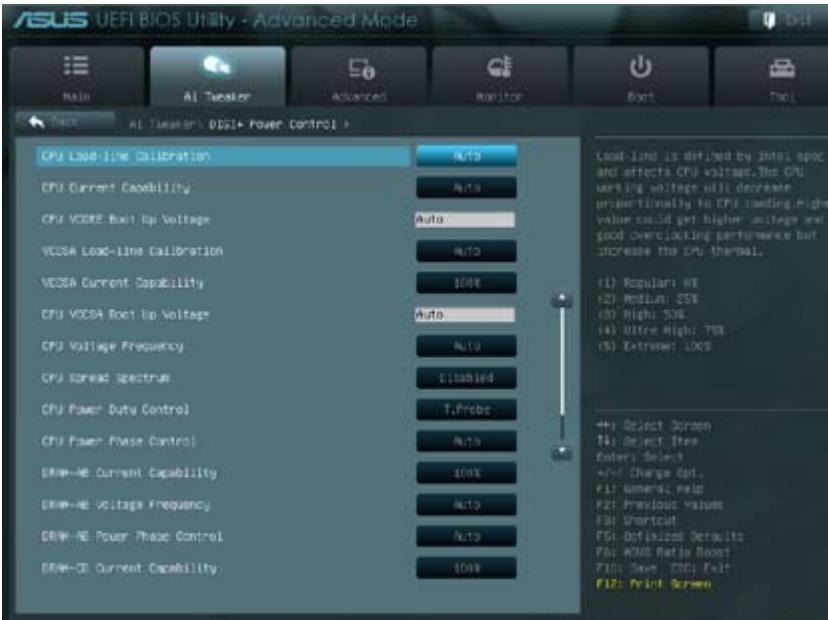The height and width of the screenshot is (620, 828).
Task: Click the DIGI+ Power Control breadcrumb
Action: click(x=272, y=124)
